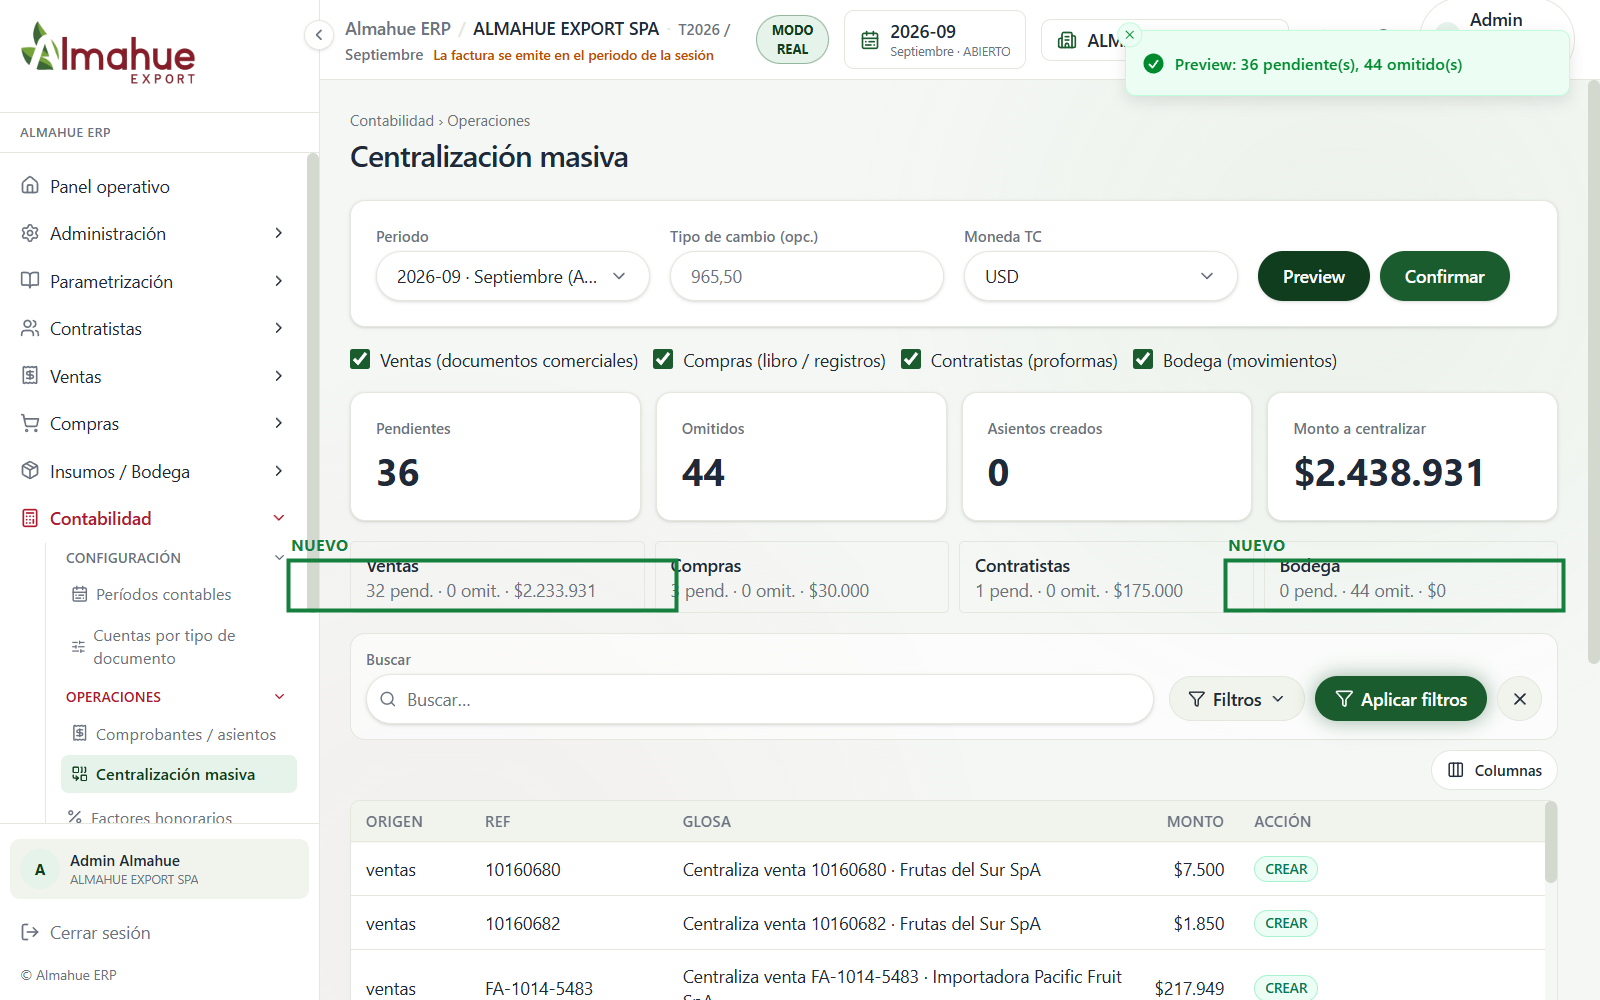Click the Cuentas por tipo de documento icon
This screenshot has width=1600, height=1000.
78,647
